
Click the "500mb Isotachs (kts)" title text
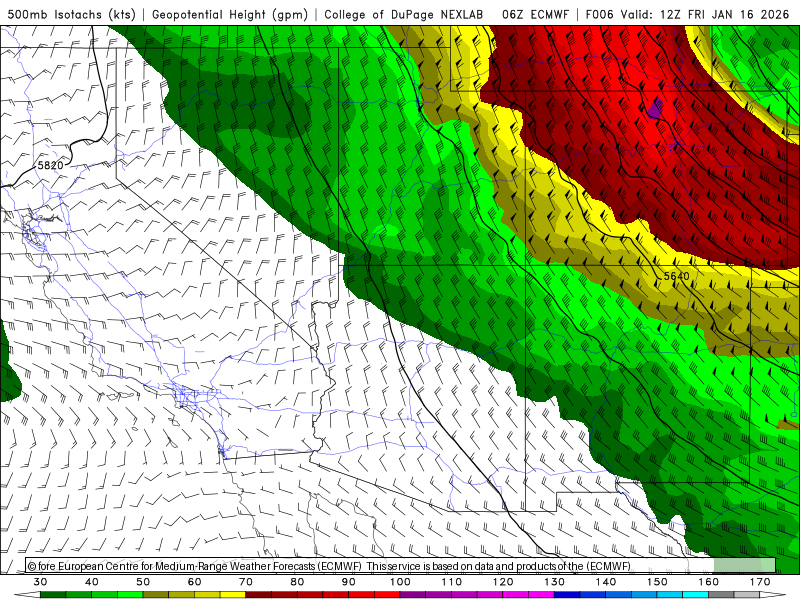[72, 14]
